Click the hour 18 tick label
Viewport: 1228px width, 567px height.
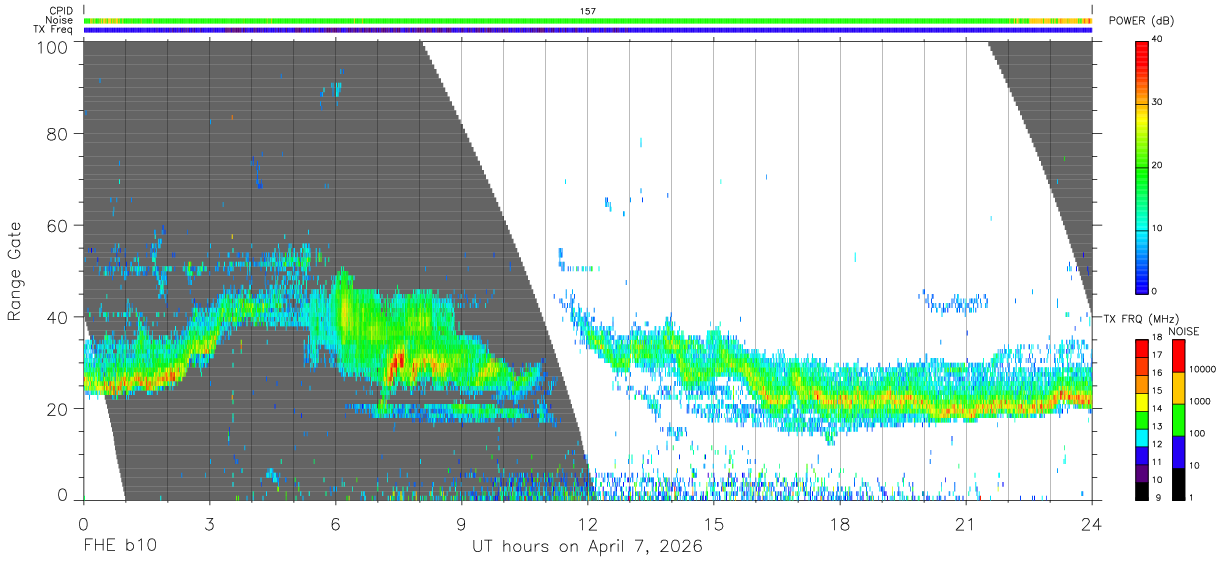click(x=840, y=524)
